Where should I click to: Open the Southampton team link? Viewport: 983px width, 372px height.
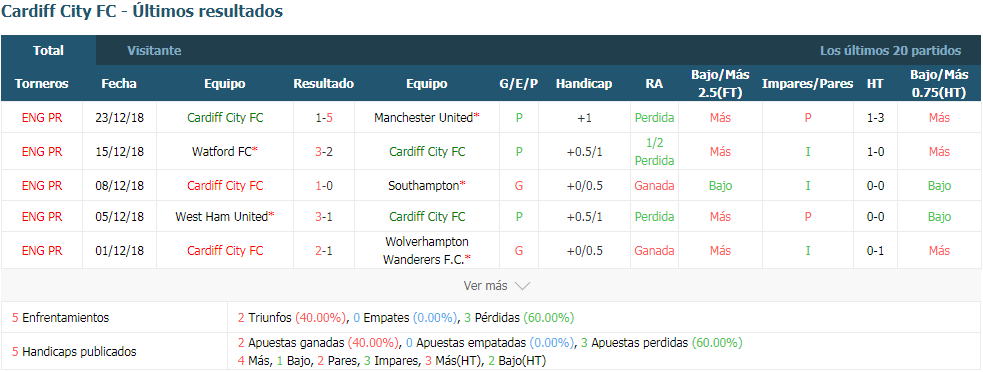[426, 186]
